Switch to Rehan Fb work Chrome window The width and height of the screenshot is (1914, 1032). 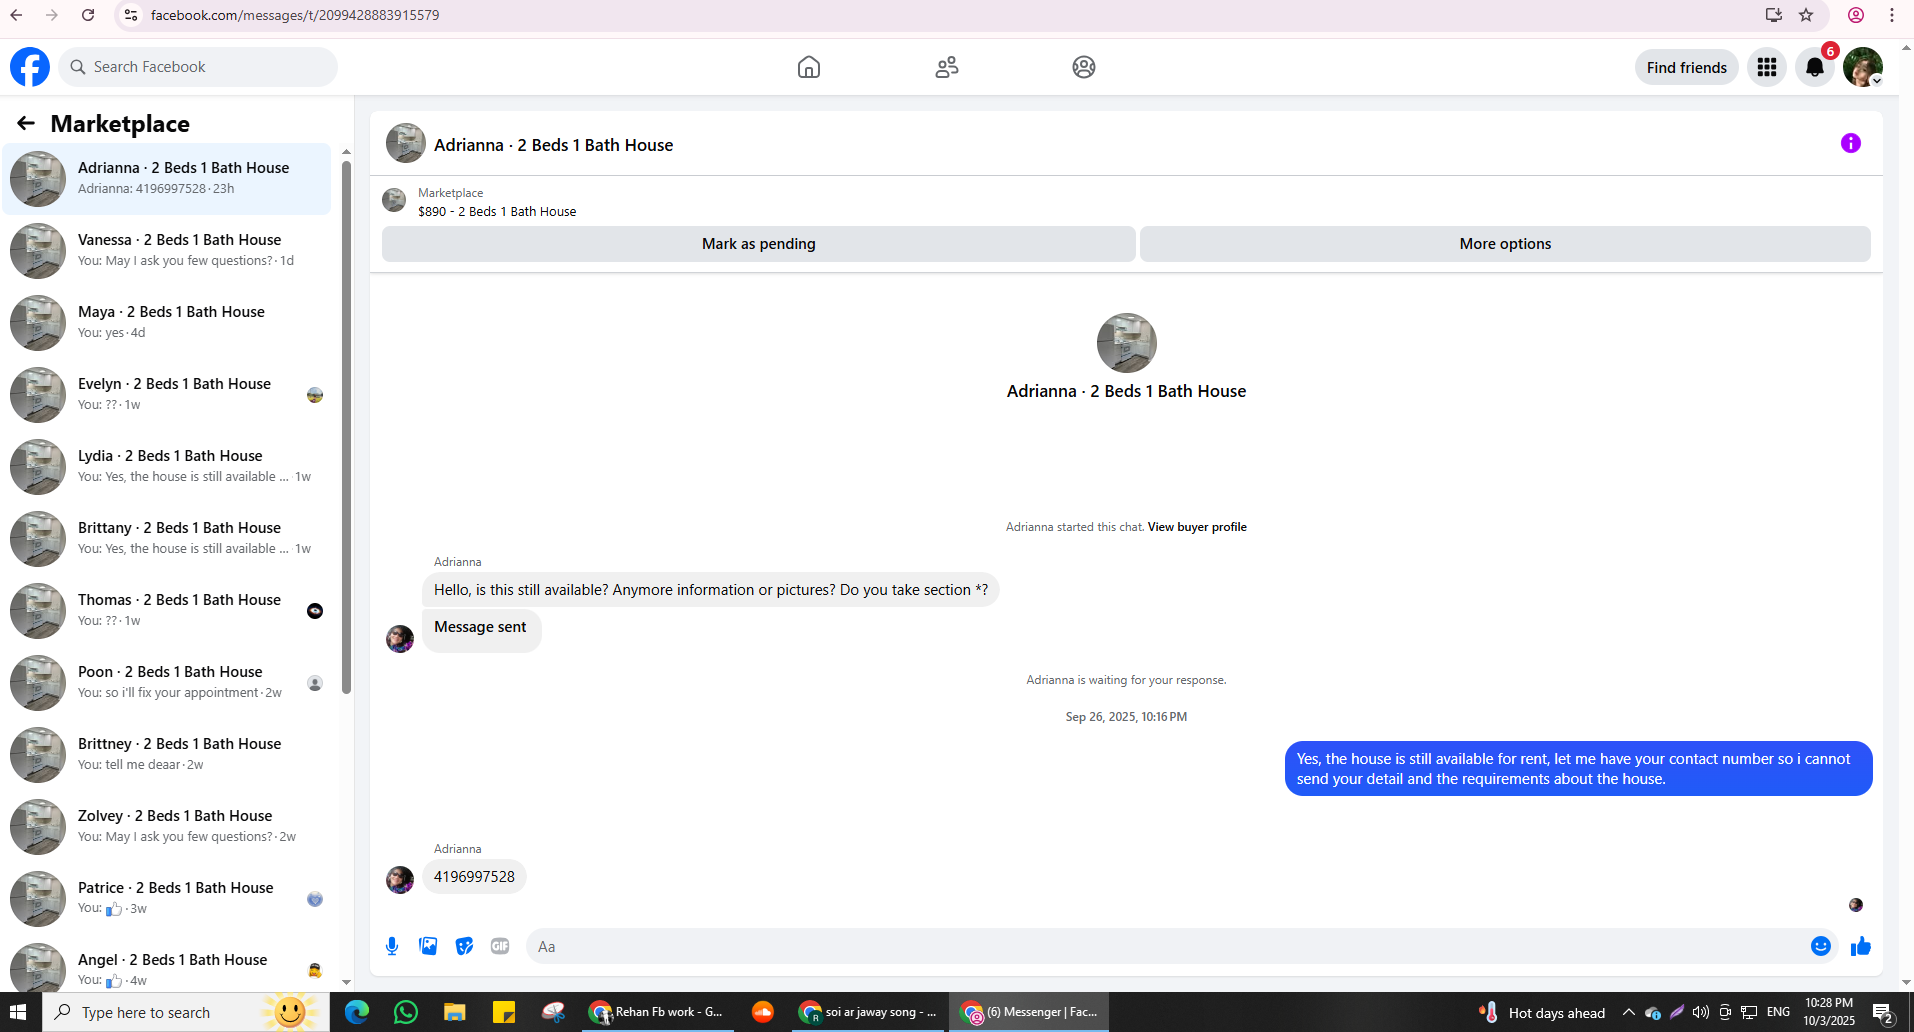coord(656,1012)
